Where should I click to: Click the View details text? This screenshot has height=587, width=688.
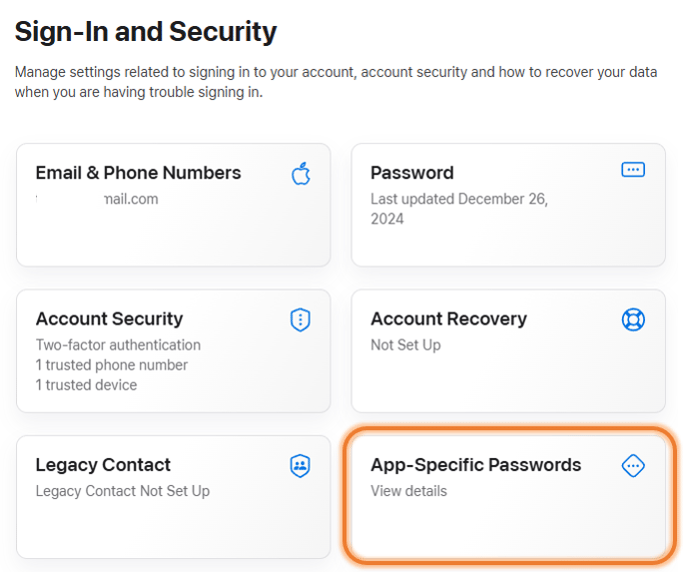coord(409,491)
